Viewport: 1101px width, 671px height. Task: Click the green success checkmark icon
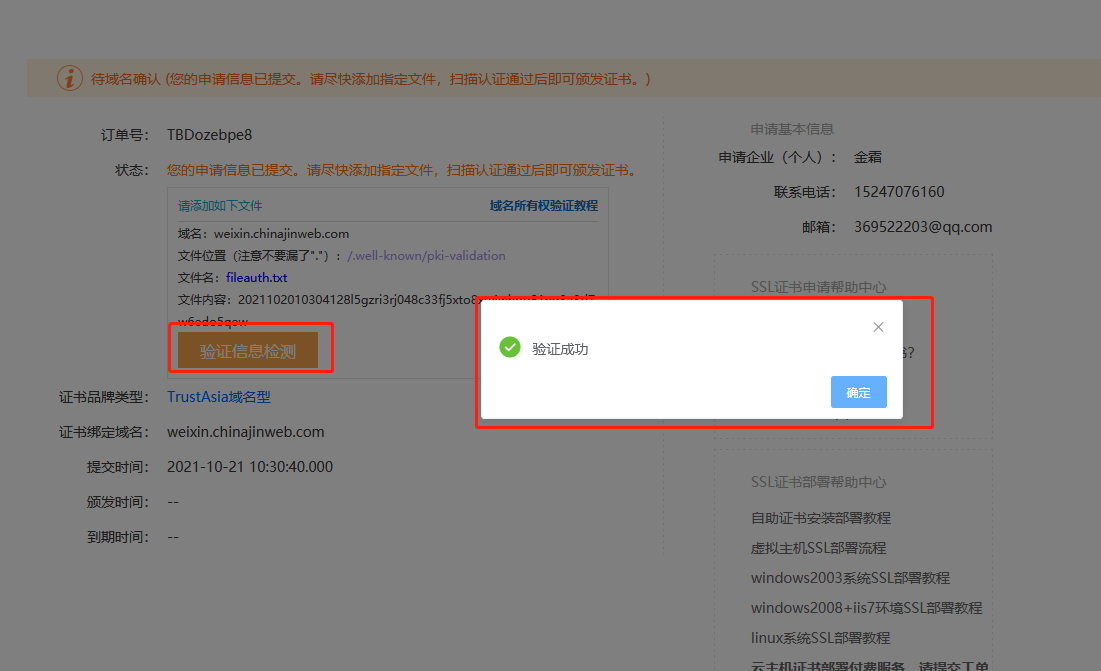point(510,347)
